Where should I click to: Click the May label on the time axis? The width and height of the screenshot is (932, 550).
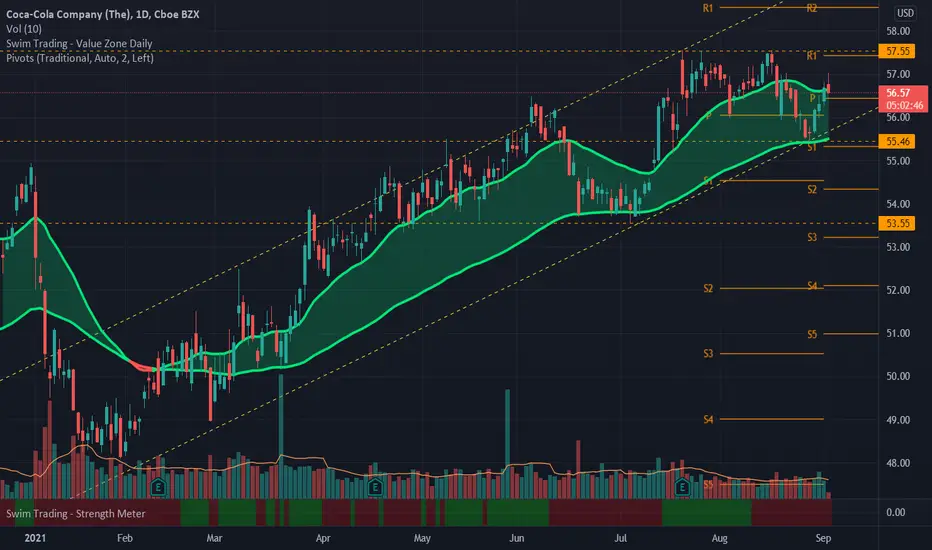point(422,538)
